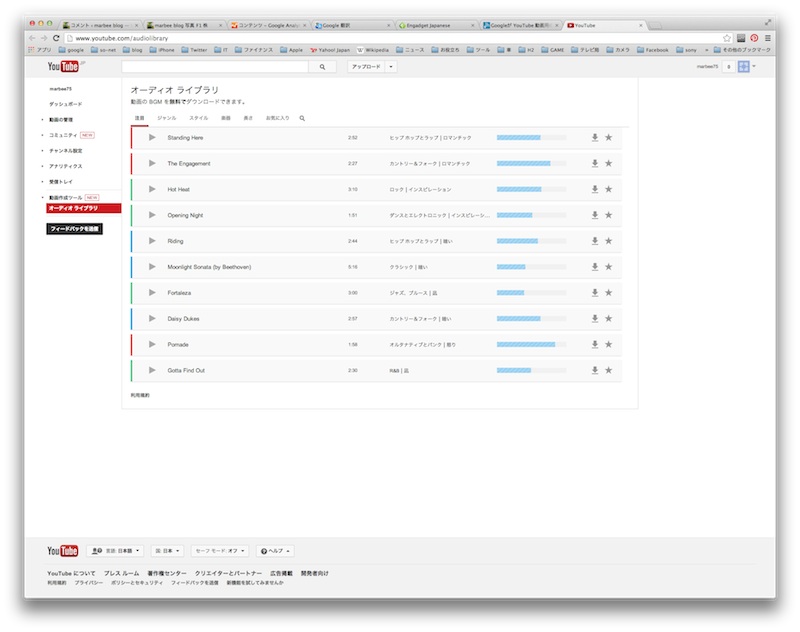This screenshot has height=632, width=800.
Task: Toggle the favorite star on "Riding"
Action: (x=608, y=240)
